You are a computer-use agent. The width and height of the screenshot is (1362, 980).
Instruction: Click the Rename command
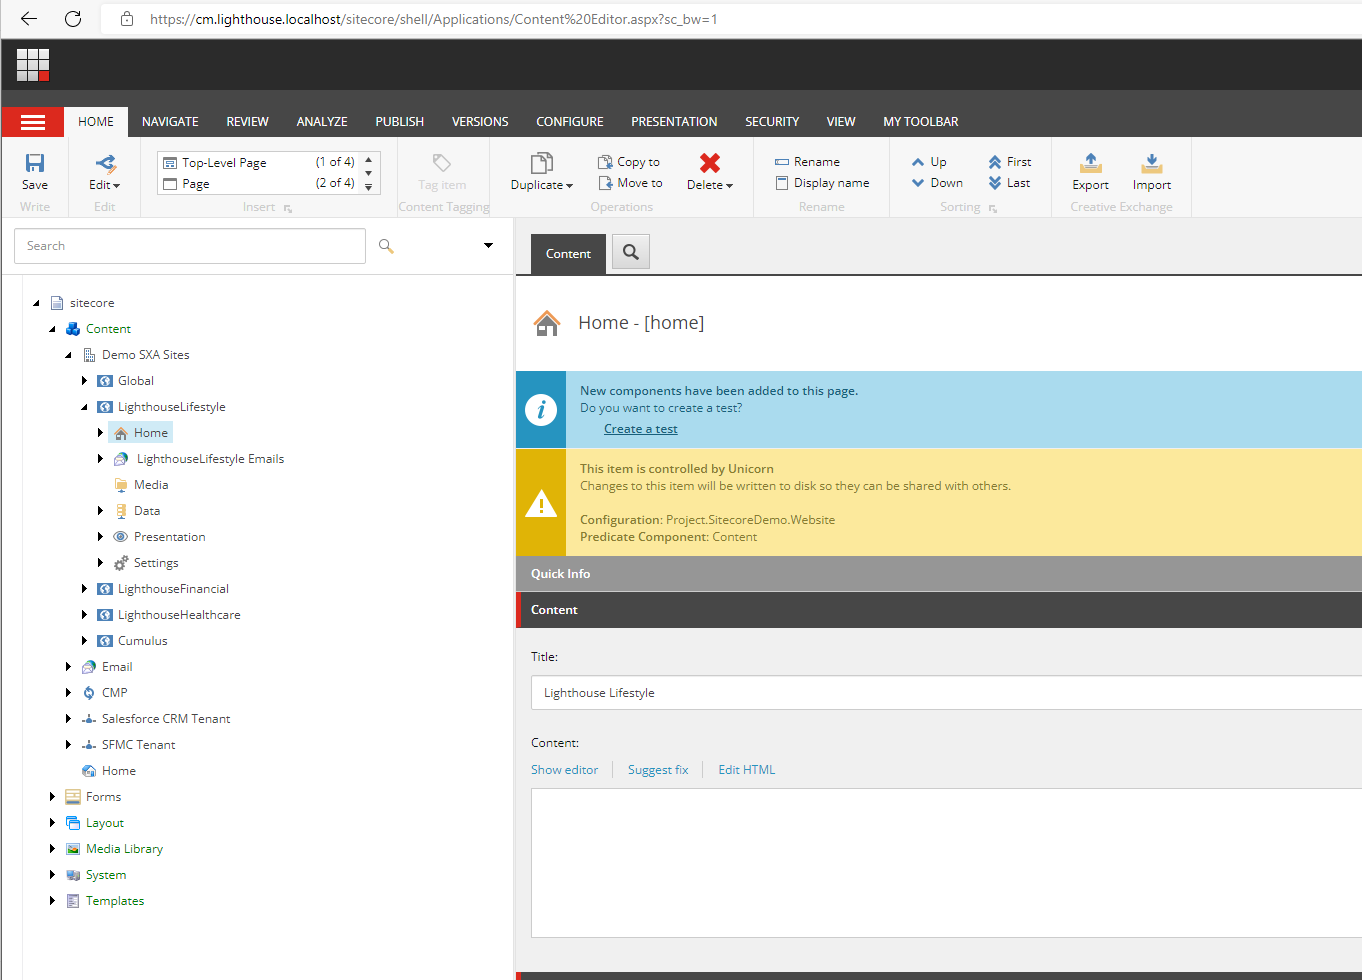pyautogui.click(x=807, y=162)
